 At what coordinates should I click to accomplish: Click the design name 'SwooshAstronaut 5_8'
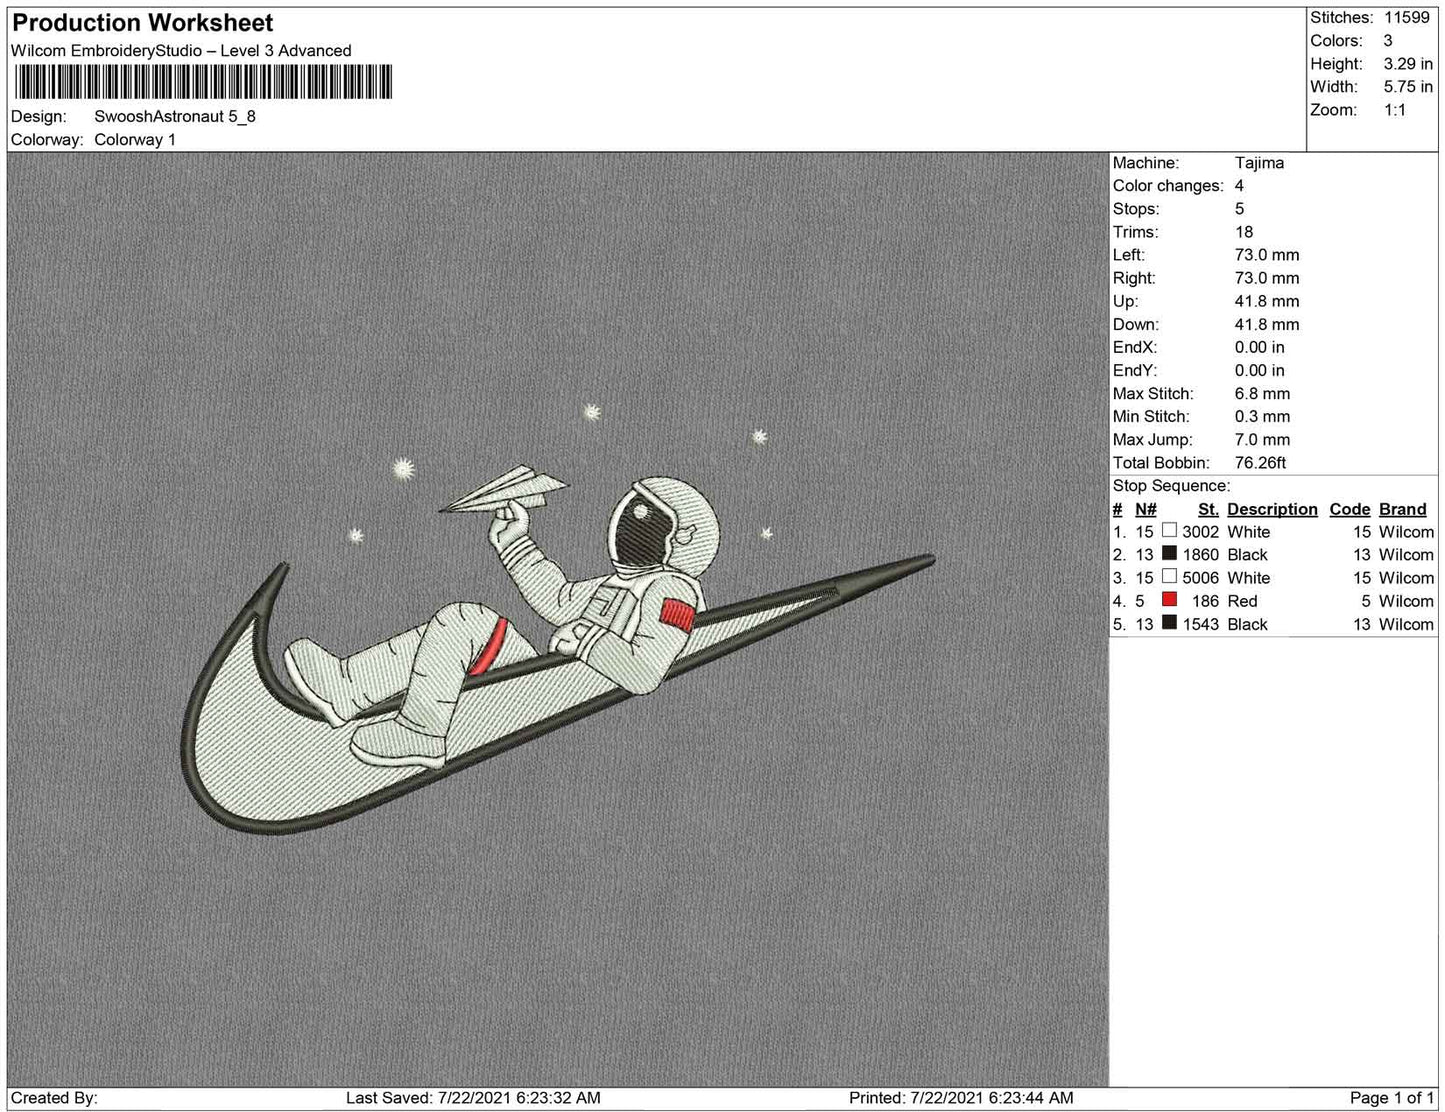tap(175, 116)
